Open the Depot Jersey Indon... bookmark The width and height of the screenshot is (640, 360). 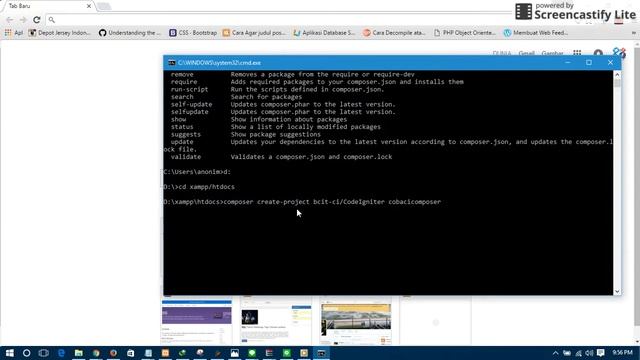point(60,33)
